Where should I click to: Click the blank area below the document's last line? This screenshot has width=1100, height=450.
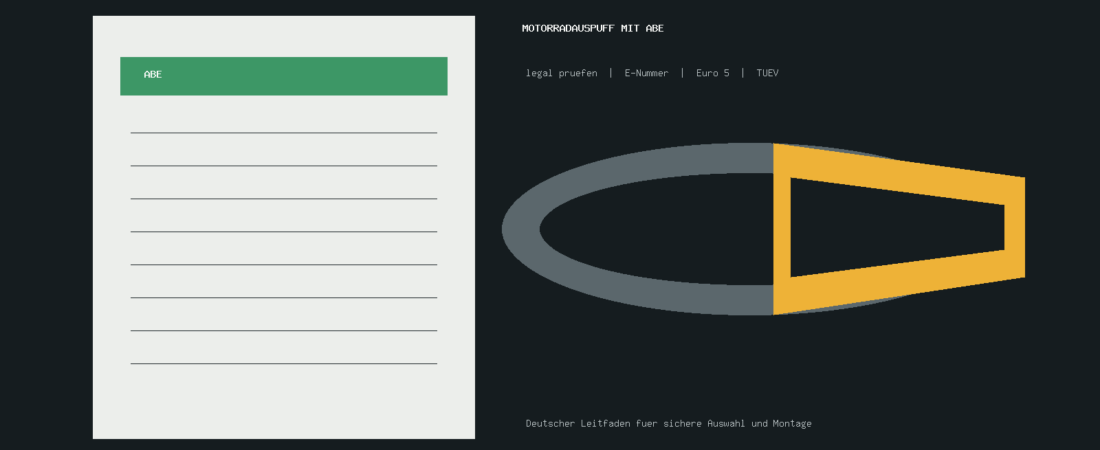[x=283, y=402]
